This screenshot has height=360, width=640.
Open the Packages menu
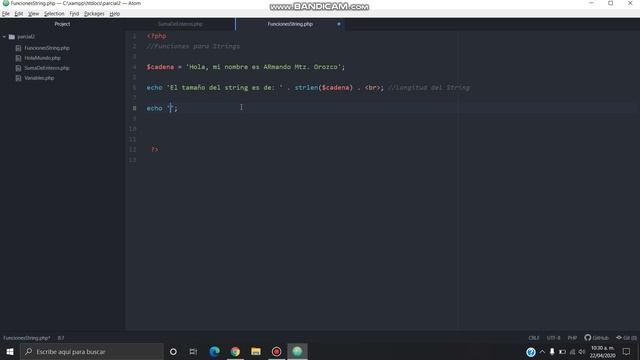tap(94, 13)
